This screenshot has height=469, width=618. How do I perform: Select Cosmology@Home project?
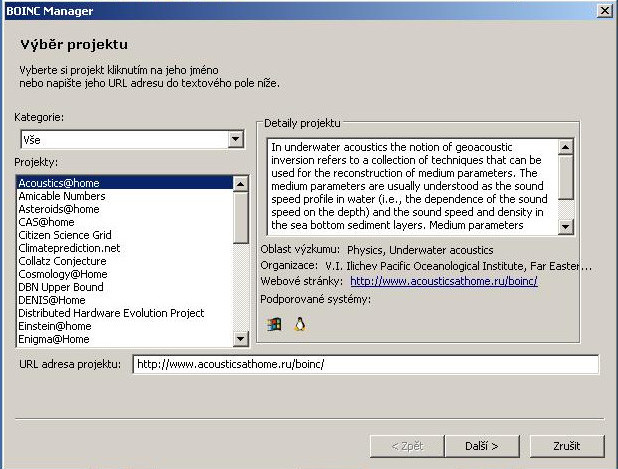click(125, 274)
